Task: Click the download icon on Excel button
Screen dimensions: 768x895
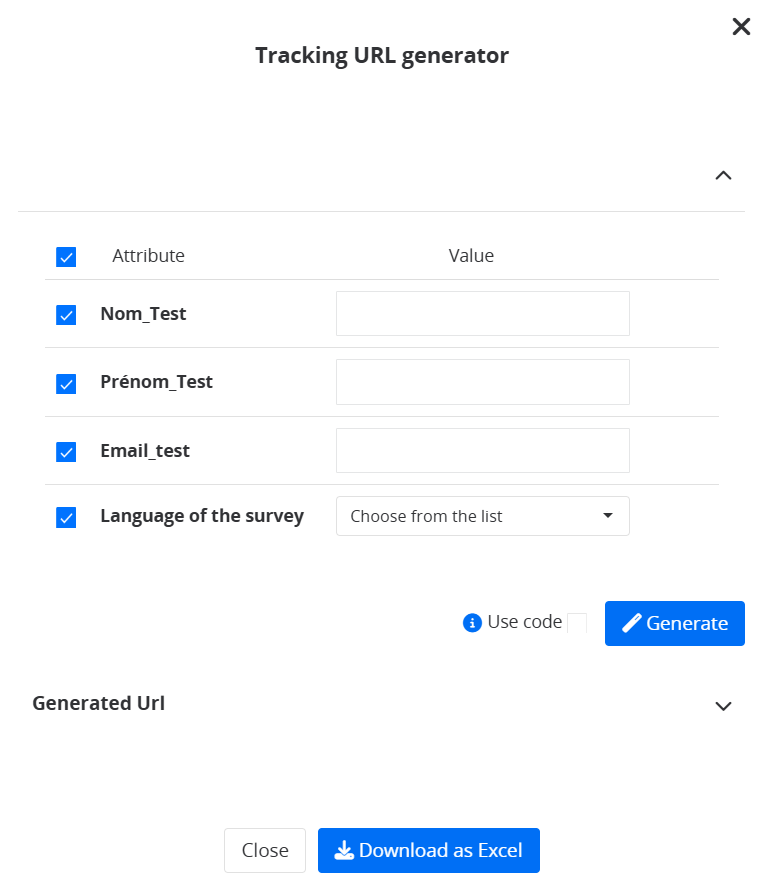Action: point(344,850)
